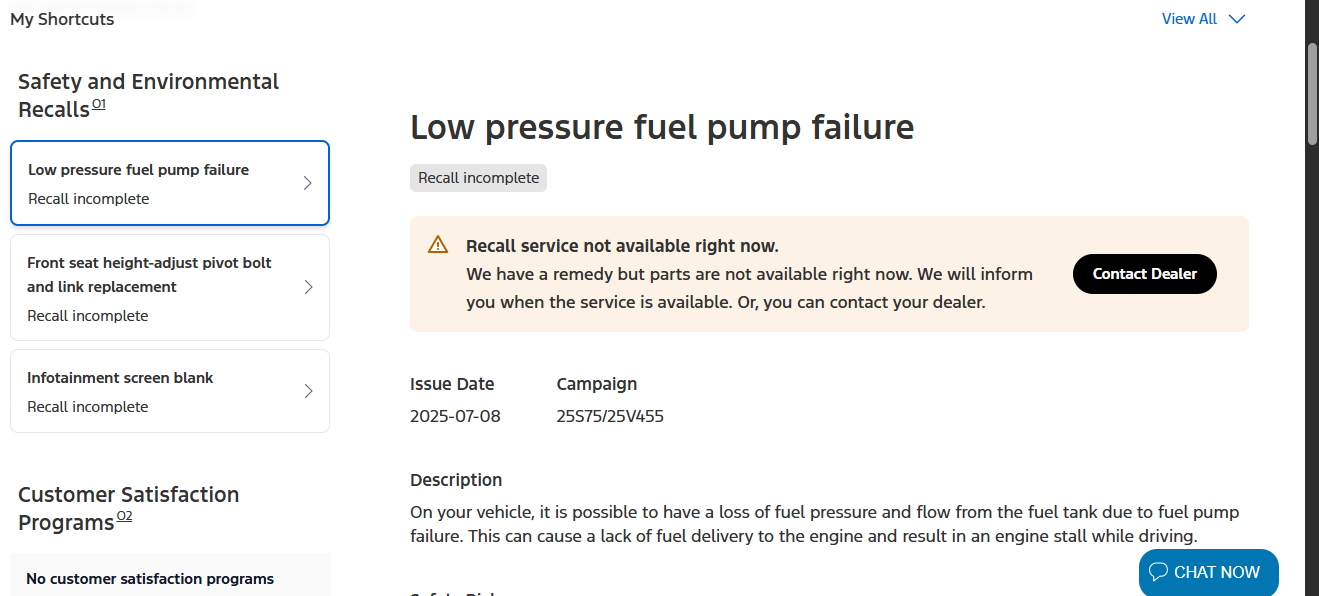Open the View All shortcuts link
1319x596 pixels.
pos(1189,19)
